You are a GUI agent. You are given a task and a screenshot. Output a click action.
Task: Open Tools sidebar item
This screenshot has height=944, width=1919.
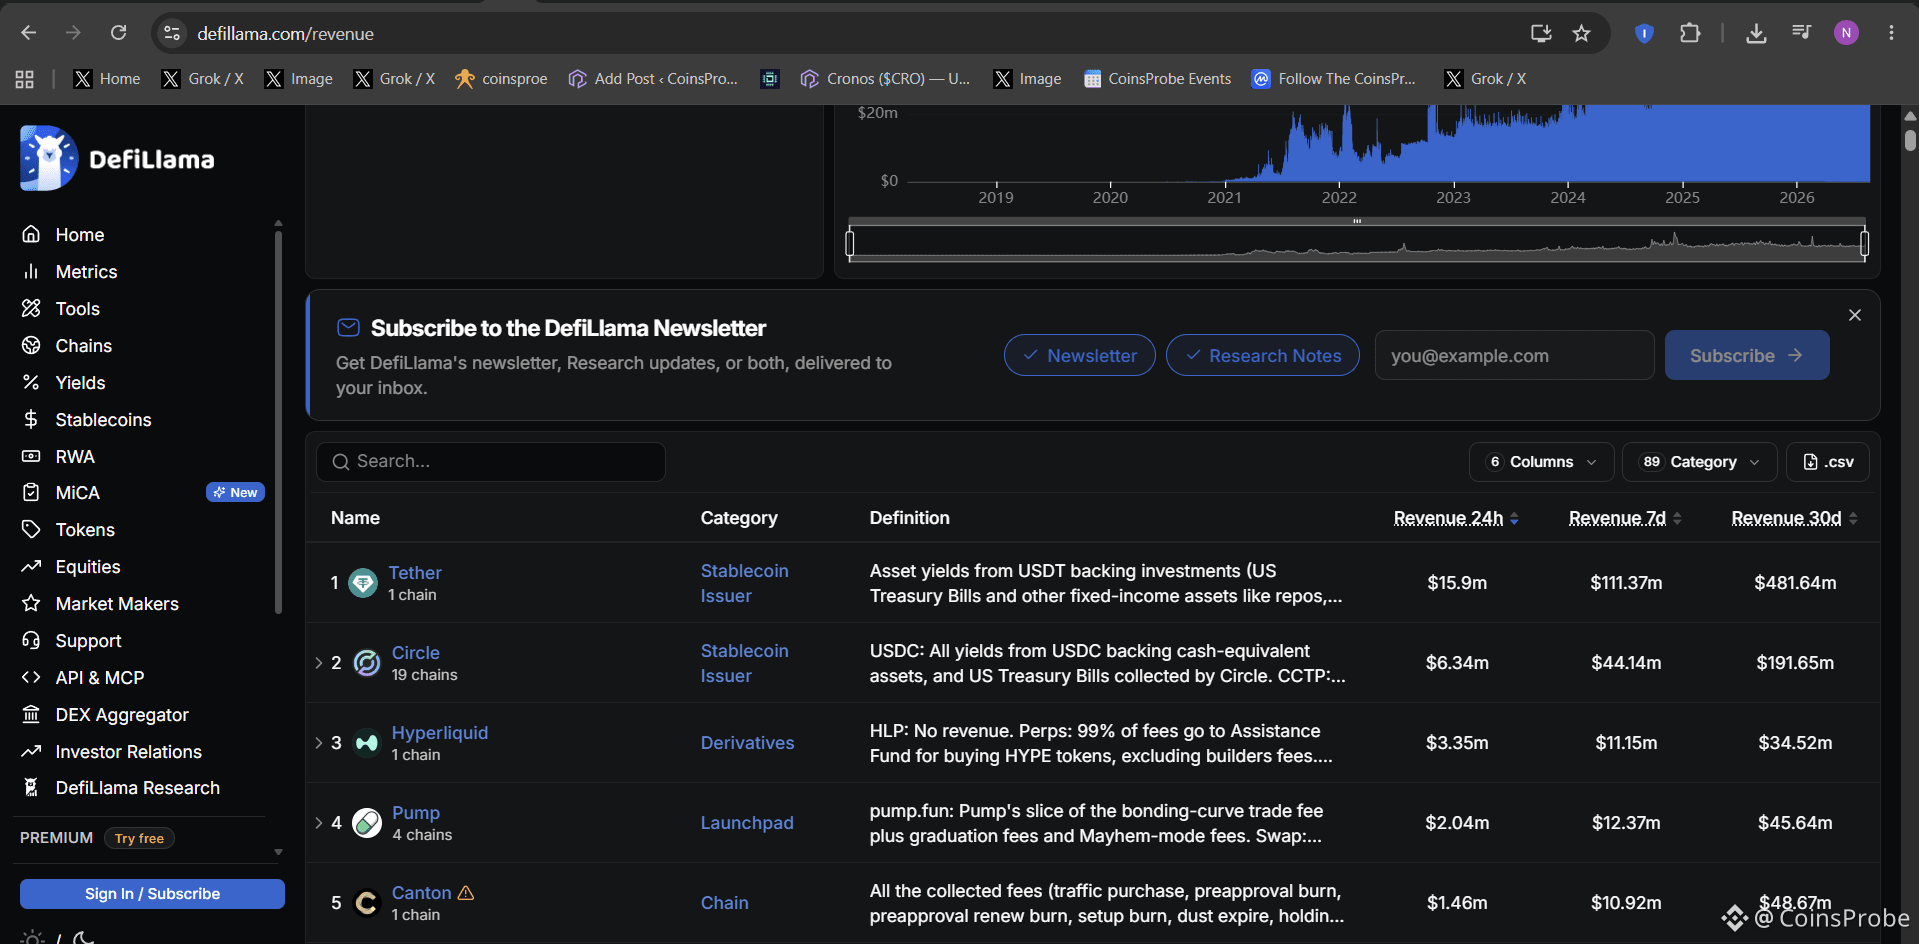78,309
